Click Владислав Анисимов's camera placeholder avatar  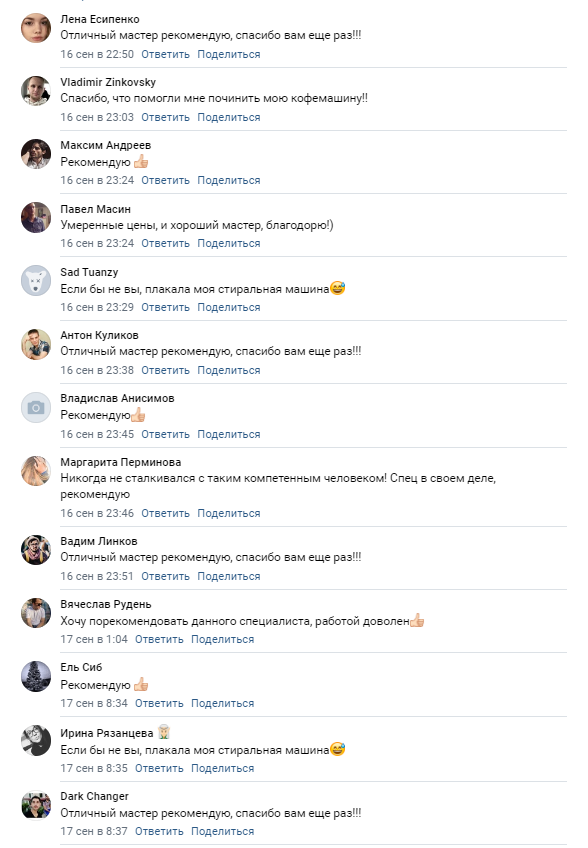coord(36,407)
